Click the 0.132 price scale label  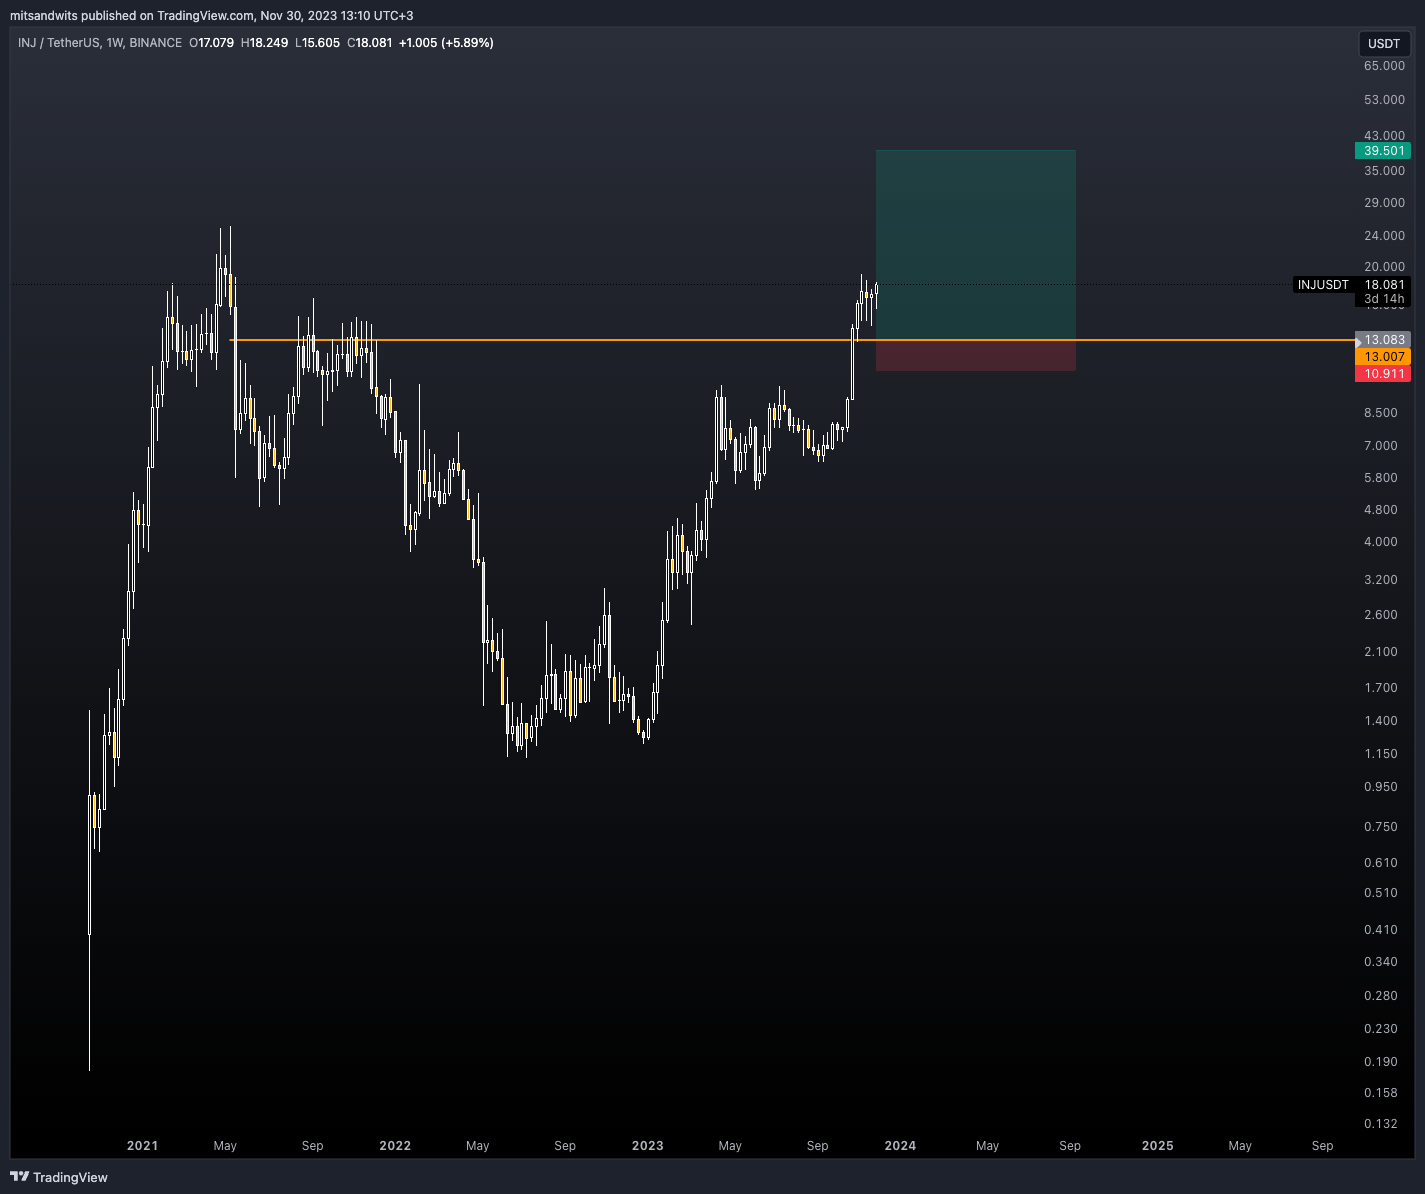pos(1381,1124)
